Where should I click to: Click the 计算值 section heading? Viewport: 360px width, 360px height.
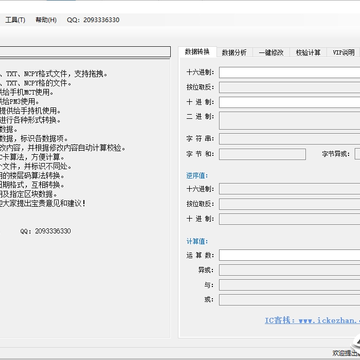tap(197, 241)
